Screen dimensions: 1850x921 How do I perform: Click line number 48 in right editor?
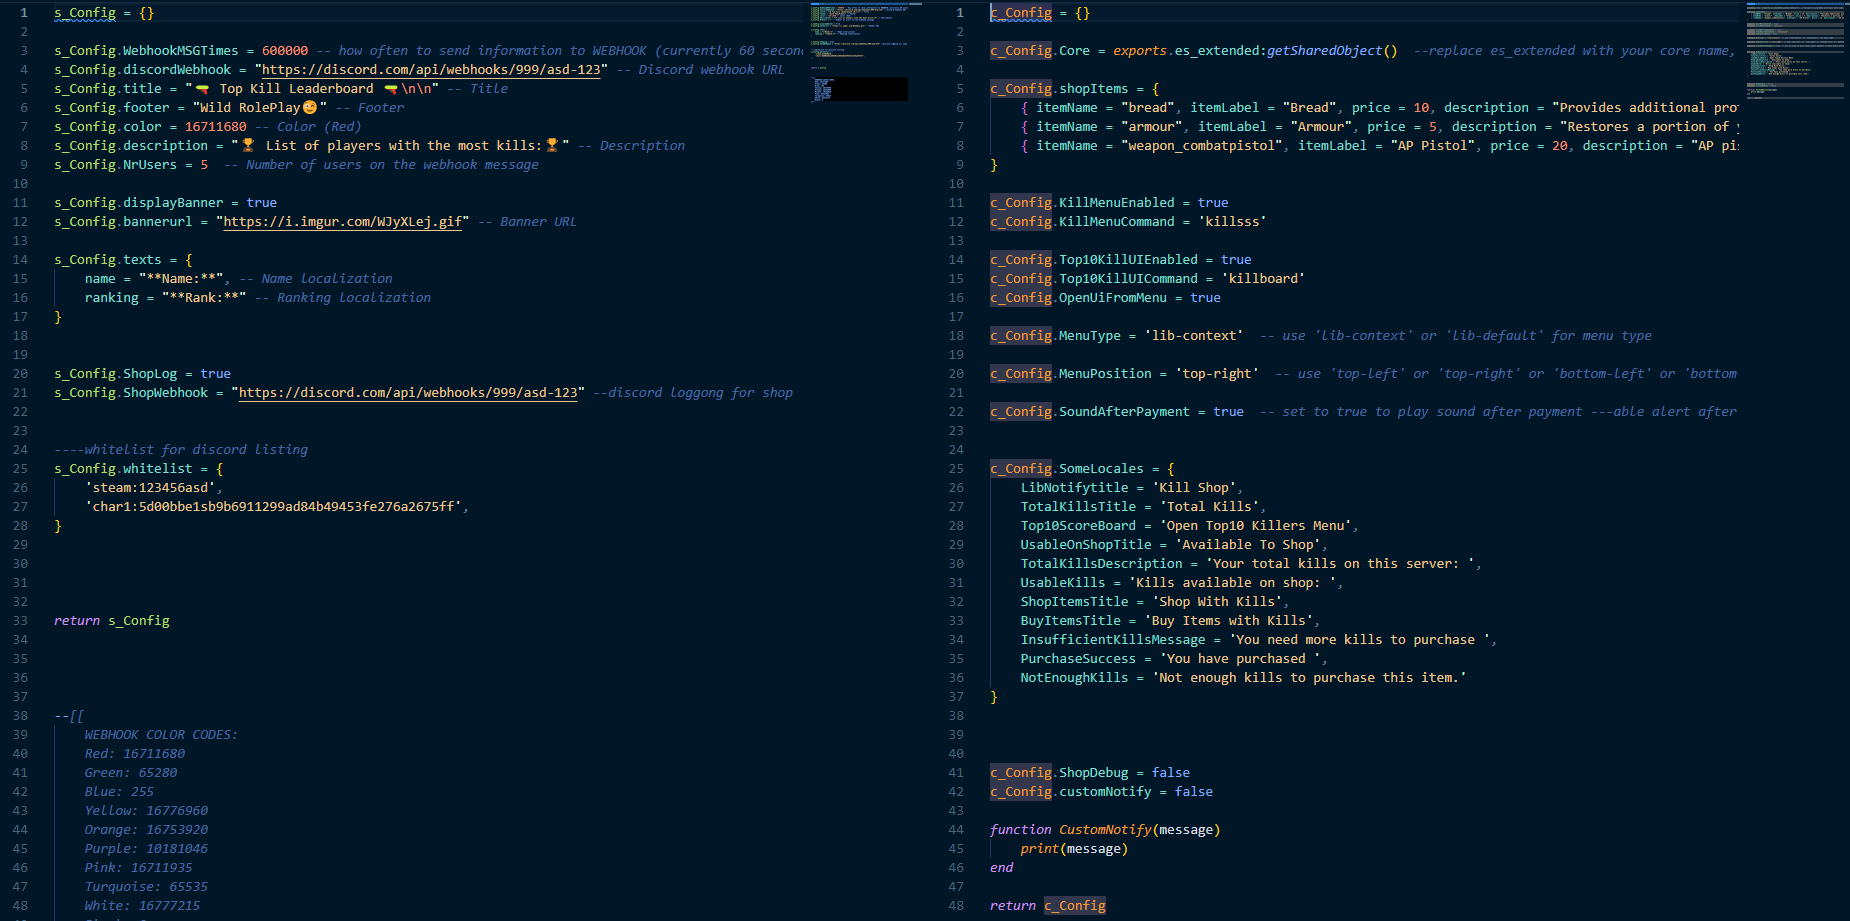click(956, 905)
